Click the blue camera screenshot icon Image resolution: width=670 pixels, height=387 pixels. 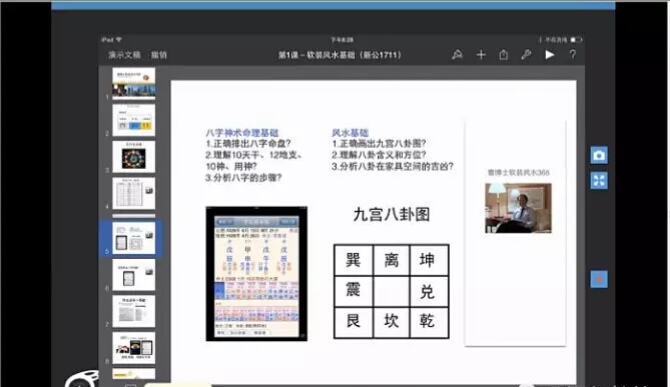599,155
